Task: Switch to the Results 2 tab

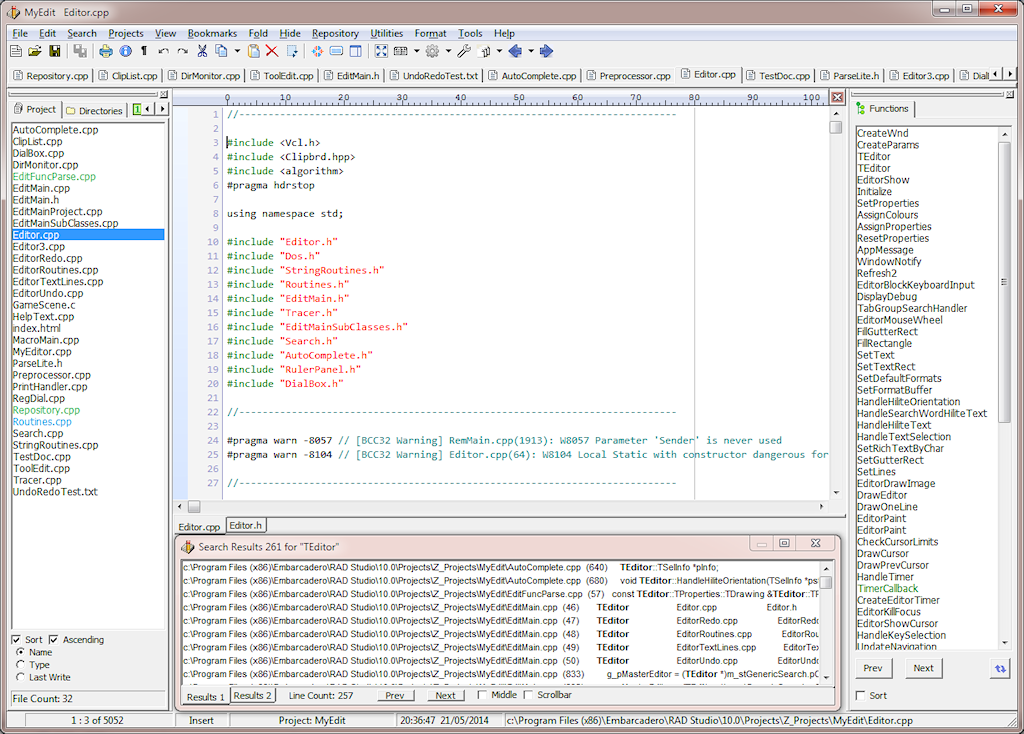Action: pos(252,696)
